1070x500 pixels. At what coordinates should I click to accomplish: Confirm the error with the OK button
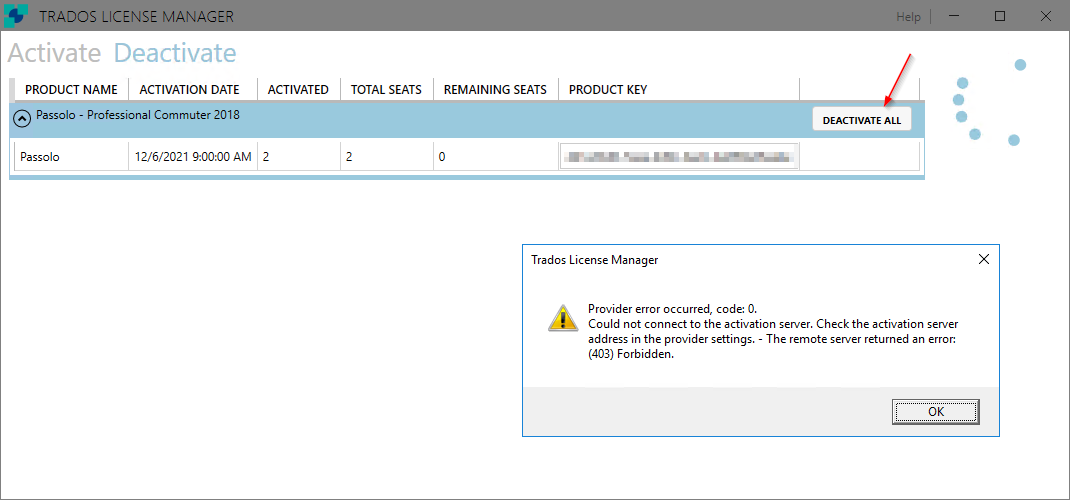coord(935,411)
